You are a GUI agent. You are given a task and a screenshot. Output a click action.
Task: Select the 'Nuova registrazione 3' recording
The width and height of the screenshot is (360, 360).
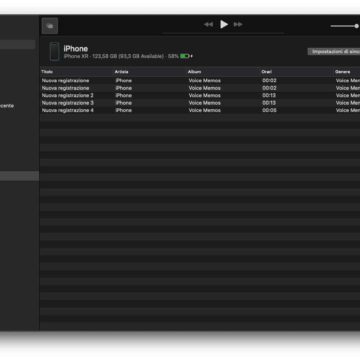pos(68,103)
